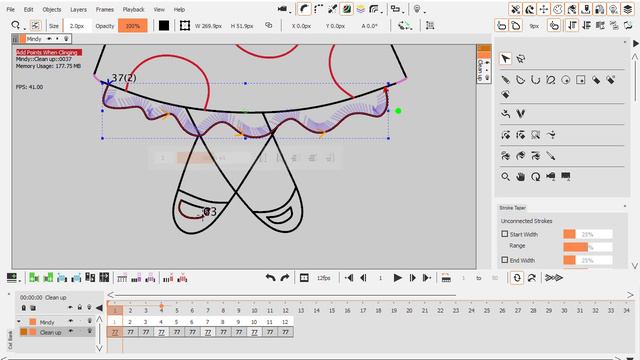
Task: Select the Rotate canvas tool
Action: pos(536,177)
